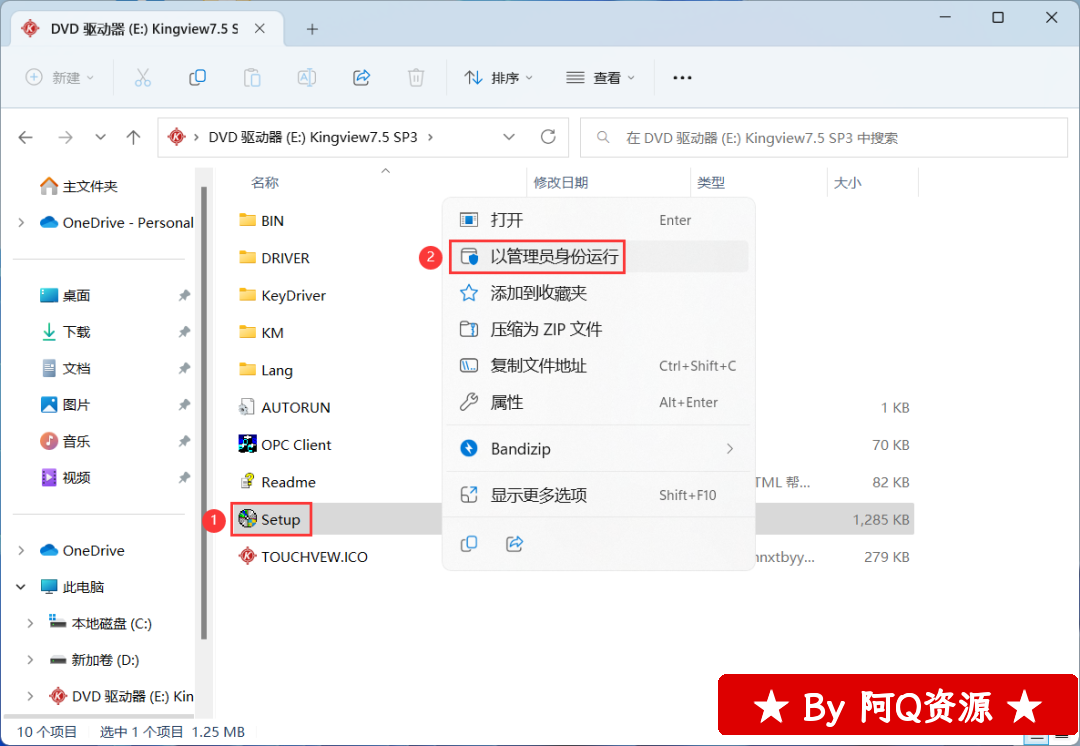This screenshot has width=1080, height=746.
Task: Select the TOUCHVEW.ICO file icon
Action: [x=247, y=556]
